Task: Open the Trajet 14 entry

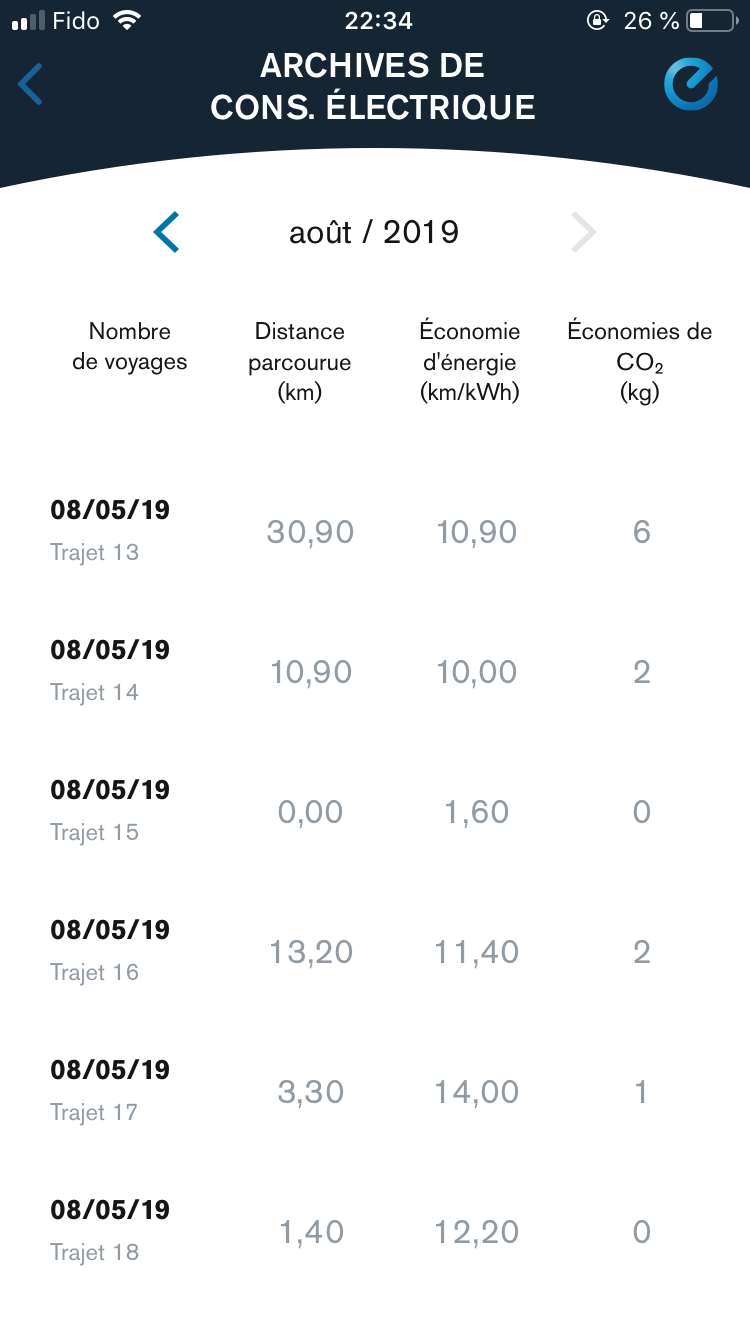Action: [110, 670]
